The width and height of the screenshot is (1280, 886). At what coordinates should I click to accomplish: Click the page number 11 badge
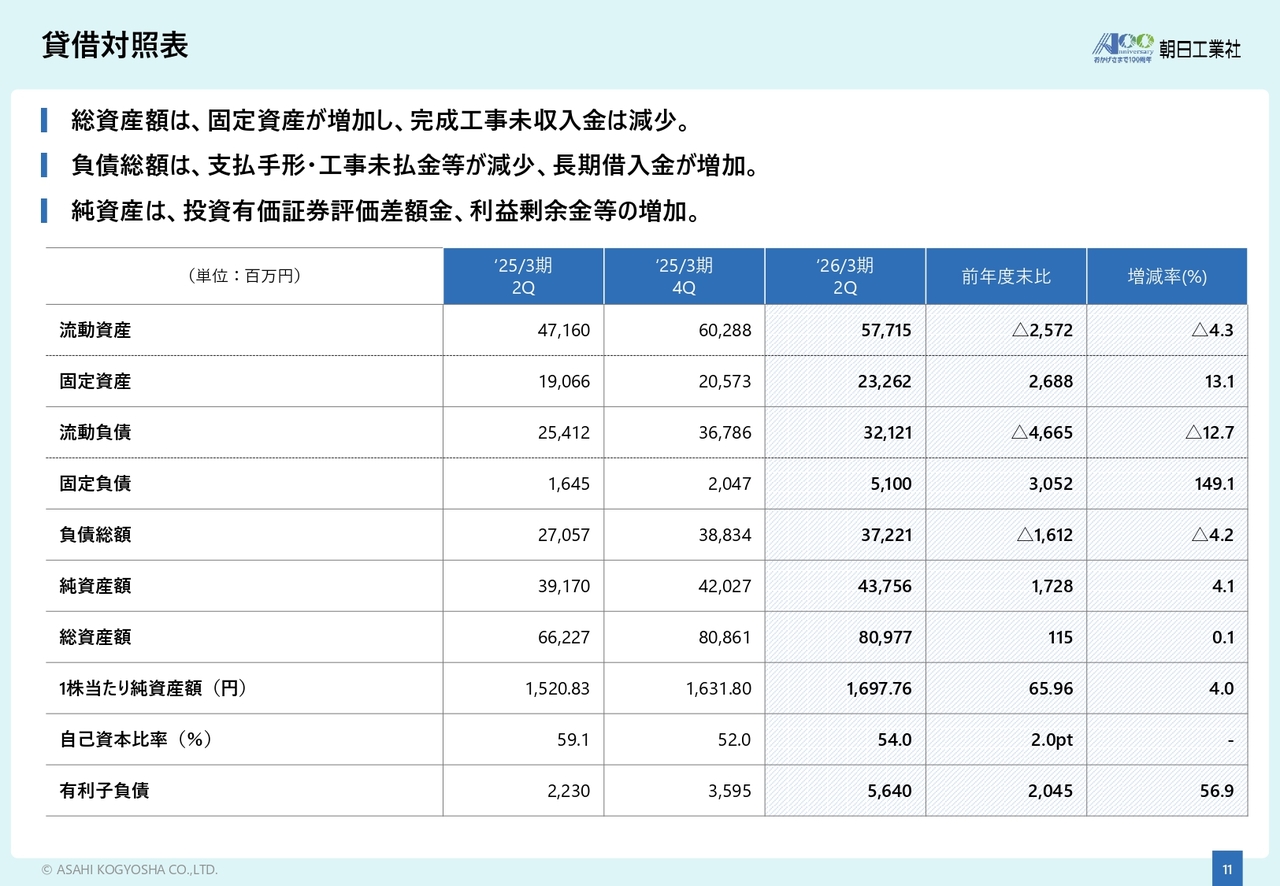tap(1226, 868)
